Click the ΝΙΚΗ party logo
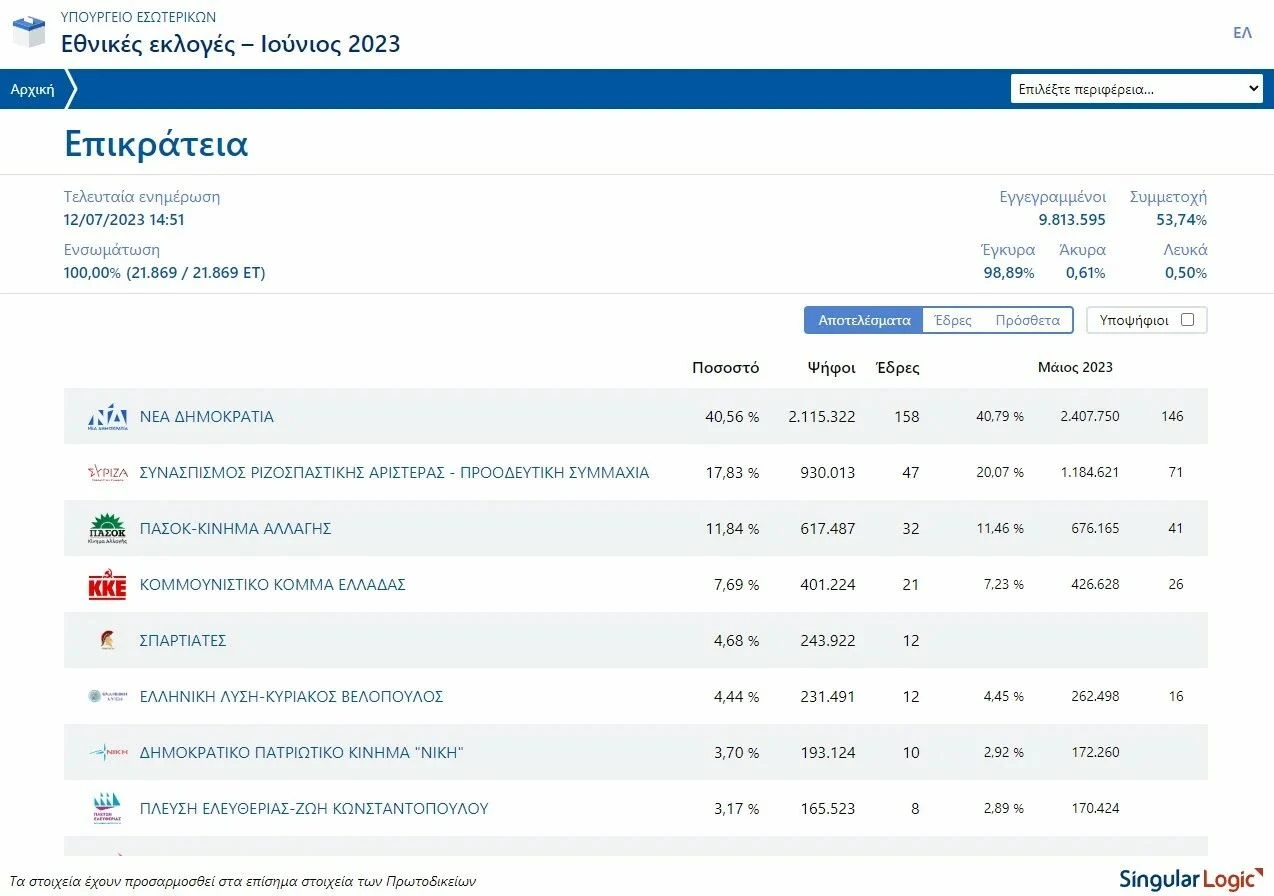Viewport: 1274px width, 896px height. tap(107, 753)
